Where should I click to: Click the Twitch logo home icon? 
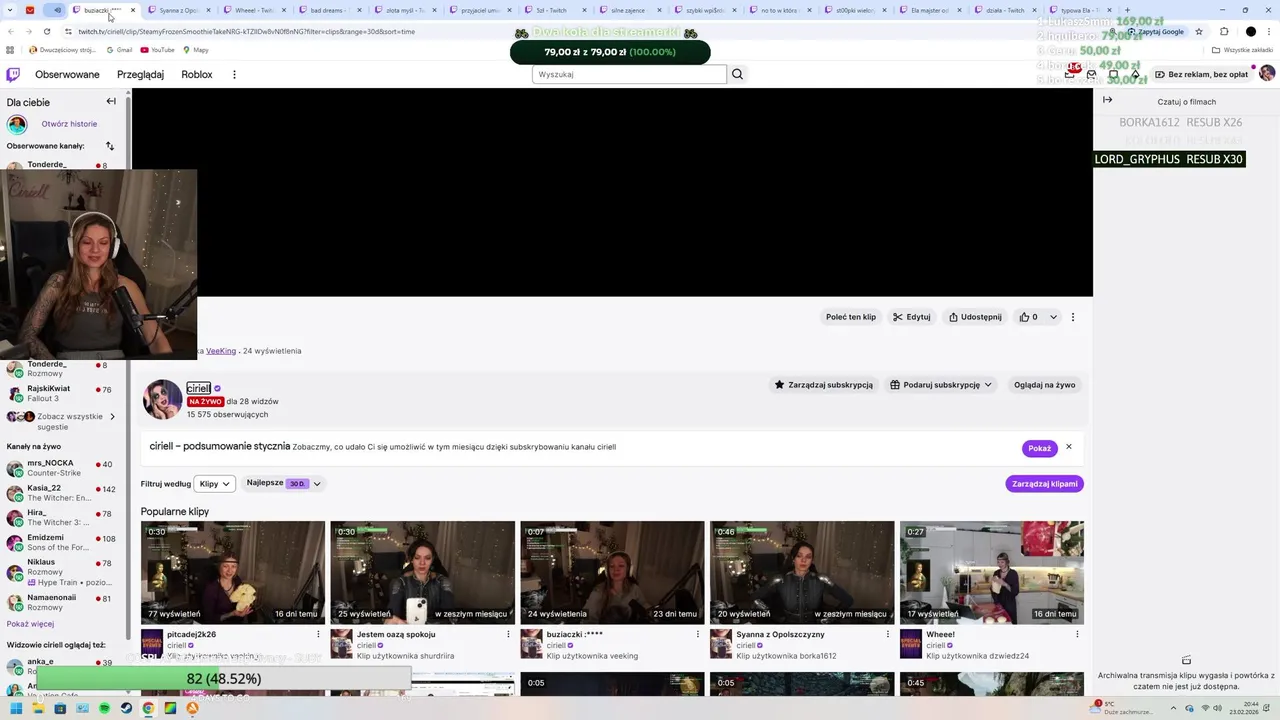pos(13,74)
